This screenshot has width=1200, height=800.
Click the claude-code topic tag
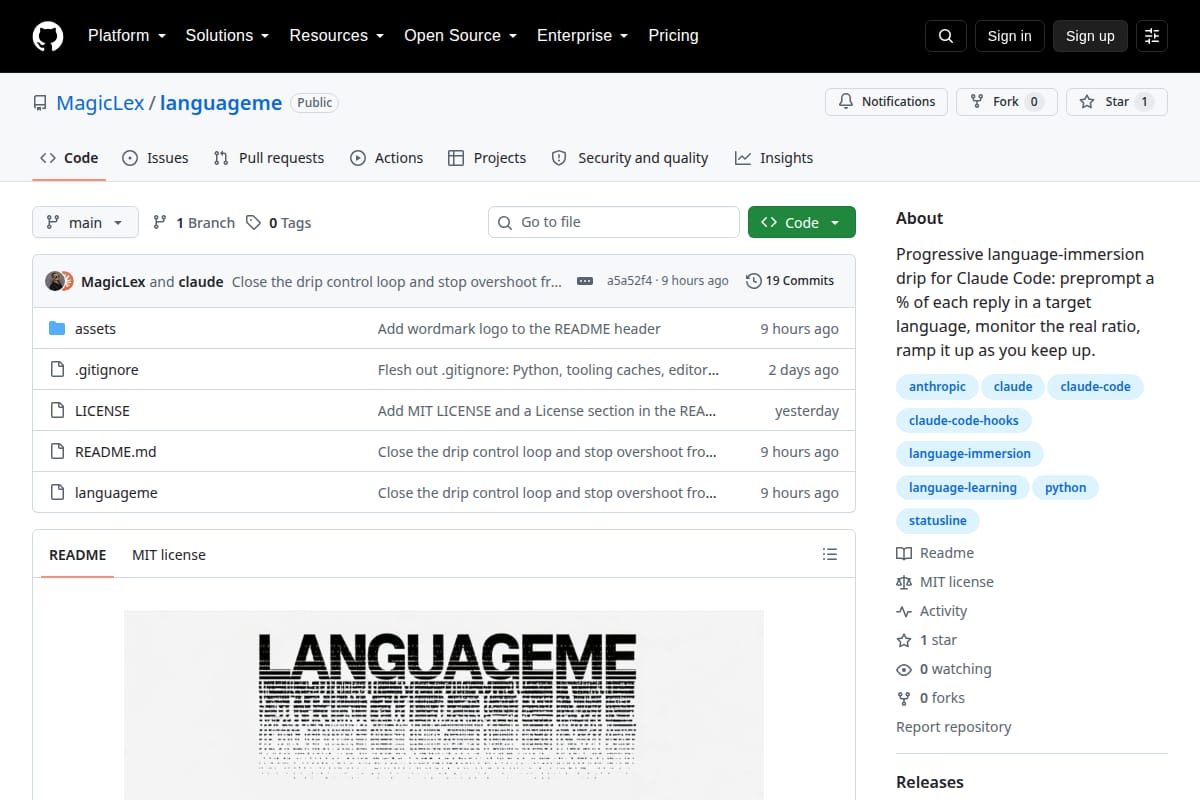(x=1095, y=387)
